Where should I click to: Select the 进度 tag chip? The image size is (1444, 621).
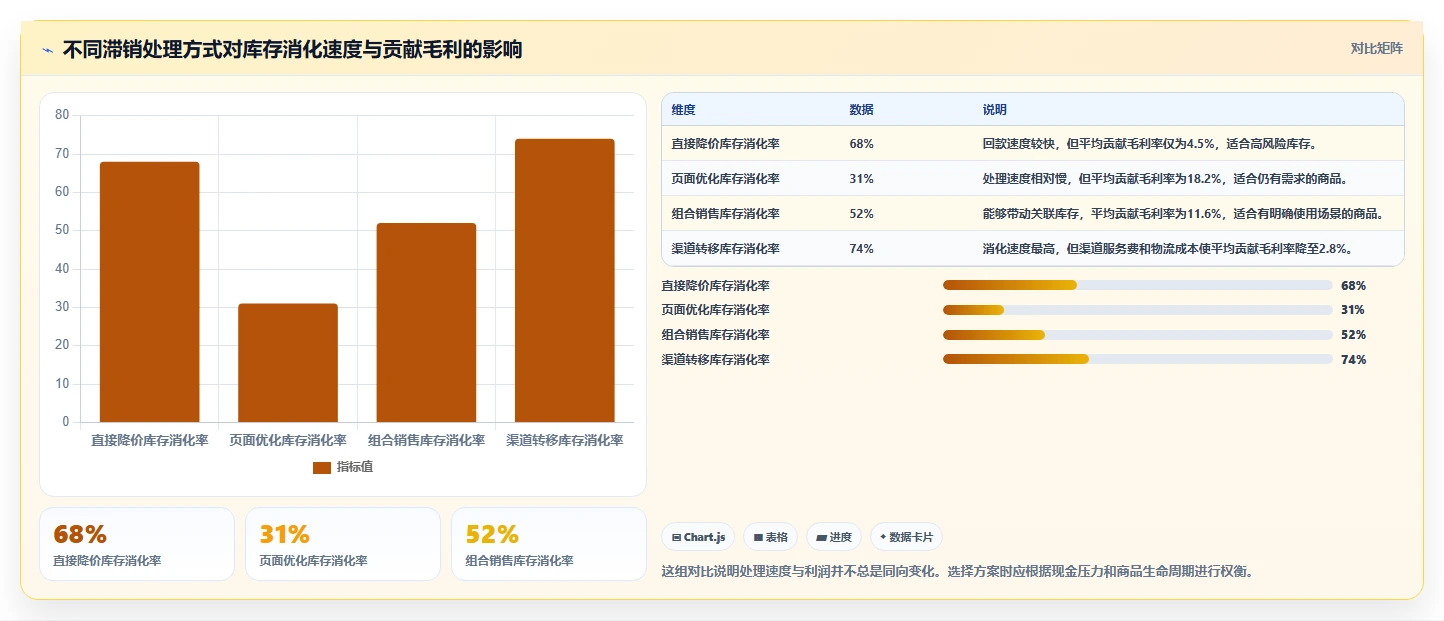coord(834,537)
